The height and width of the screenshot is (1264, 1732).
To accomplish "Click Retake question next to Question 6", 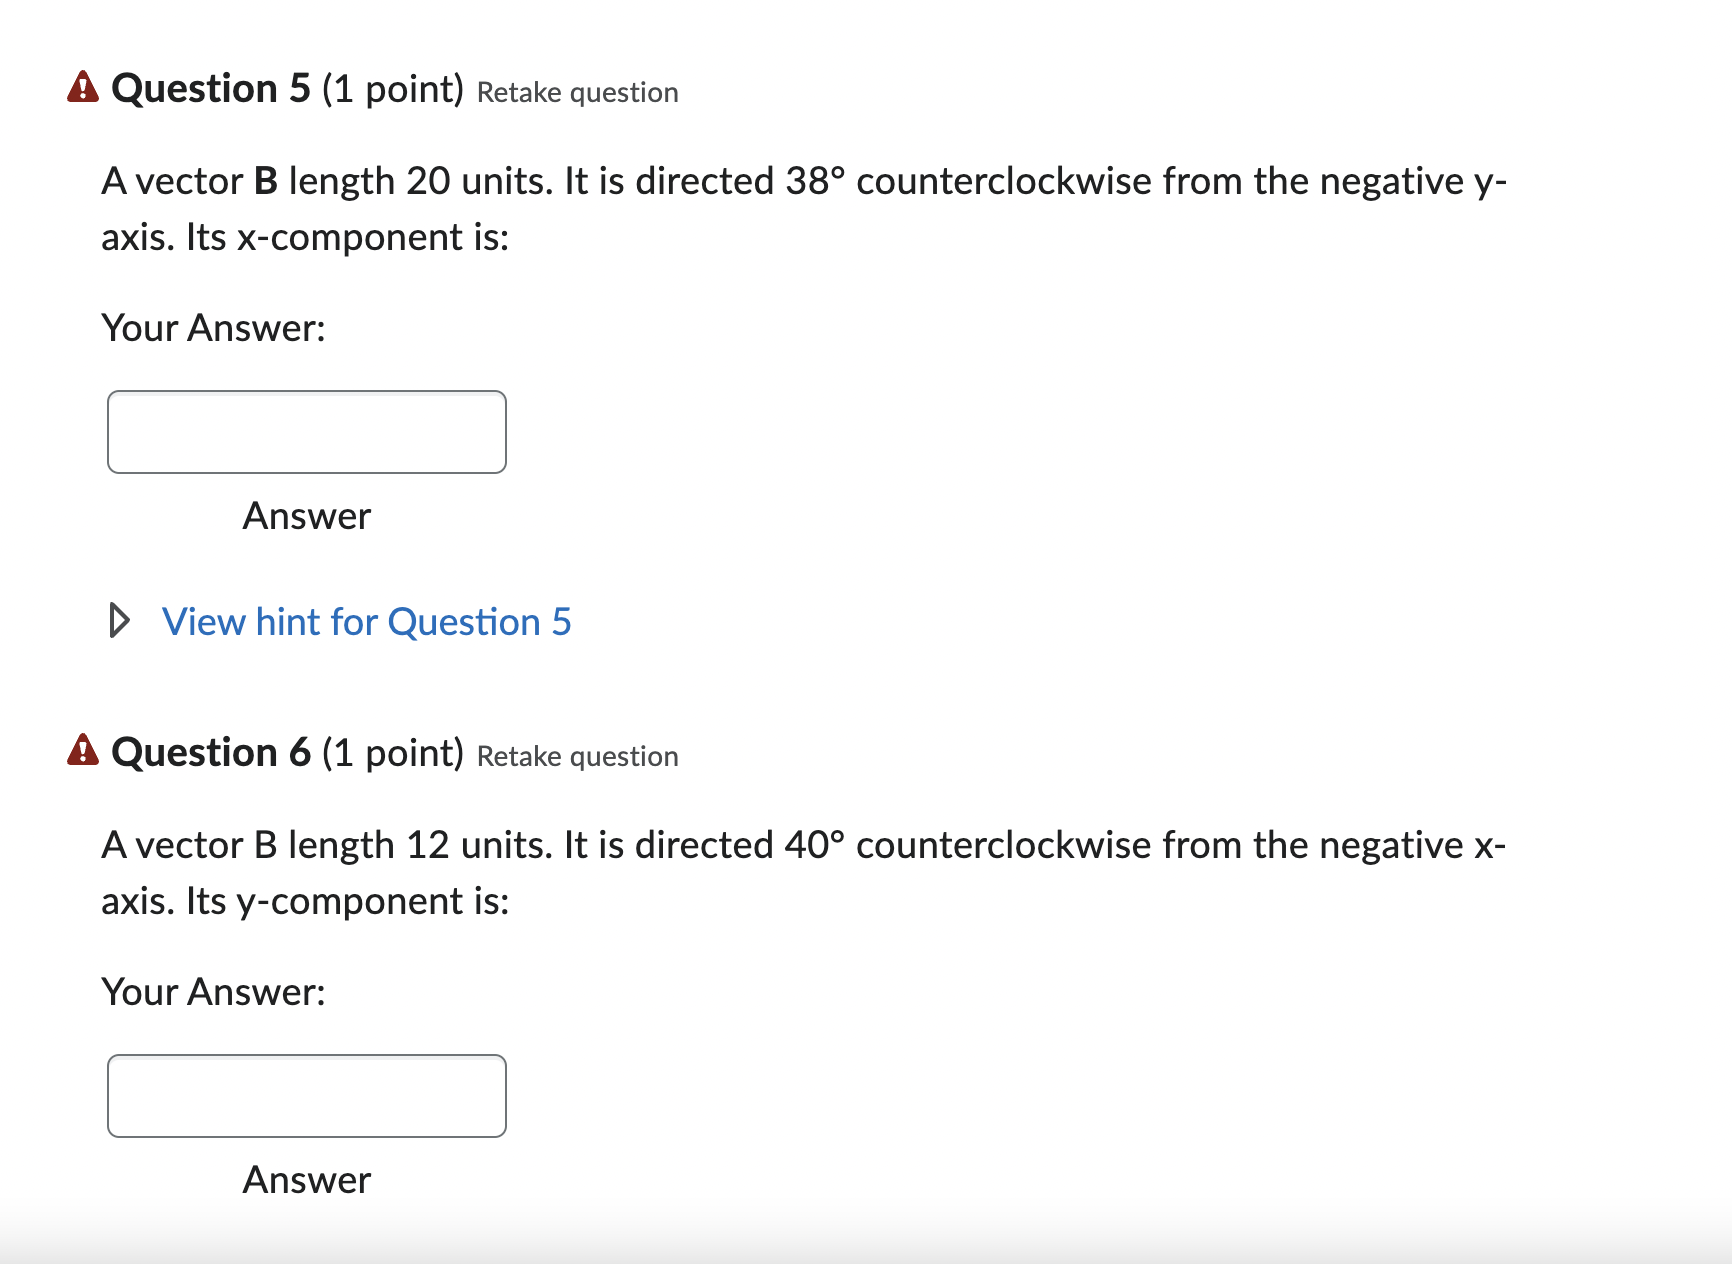I will click(576, 756).
